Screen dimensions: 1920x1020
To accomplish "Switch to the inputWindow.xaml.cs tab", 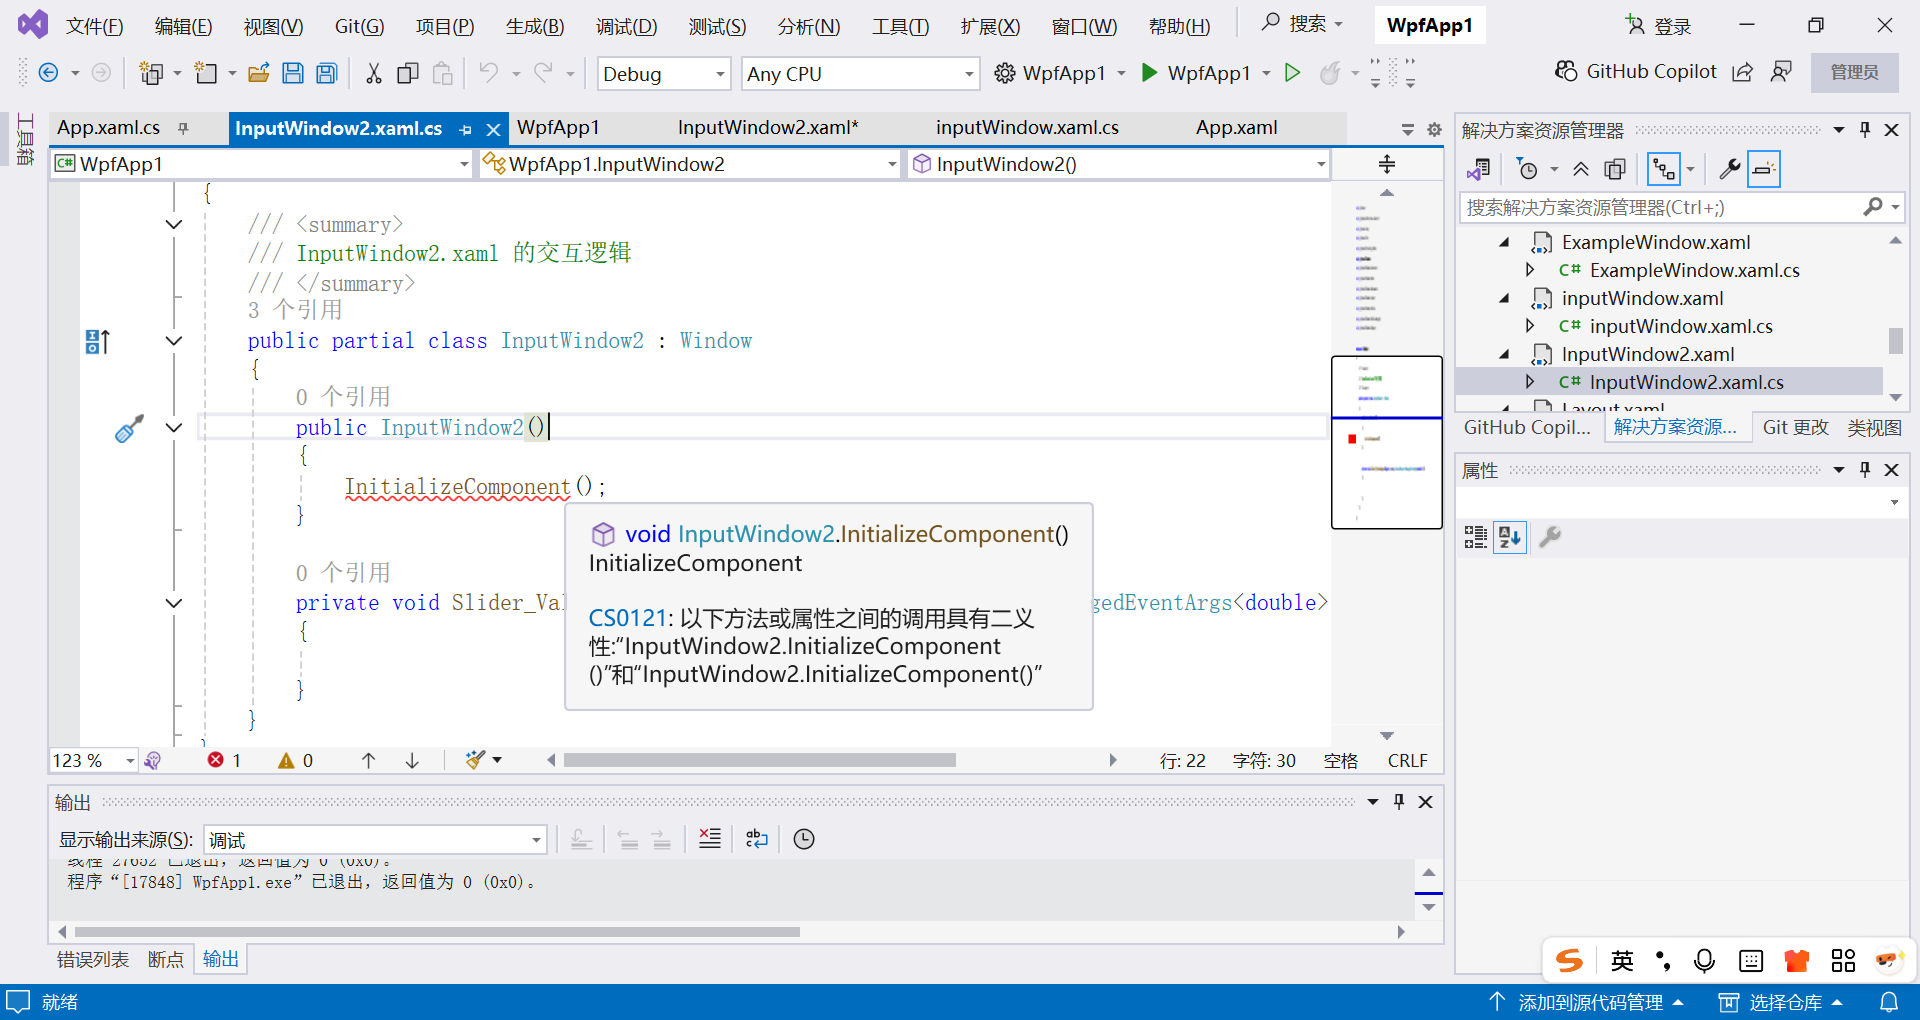I will click(x=1027, y=128).
